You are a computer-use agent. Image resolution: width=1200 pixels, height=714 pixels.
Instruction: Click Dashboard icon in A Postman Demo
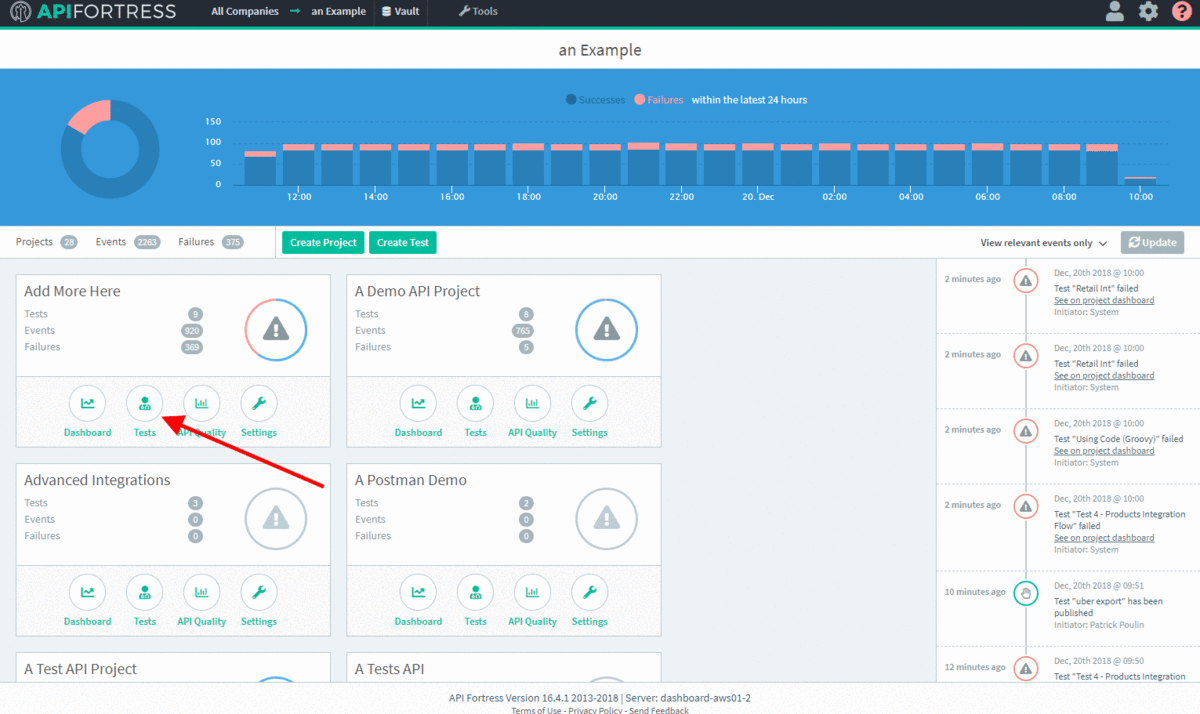pos(418,593)
